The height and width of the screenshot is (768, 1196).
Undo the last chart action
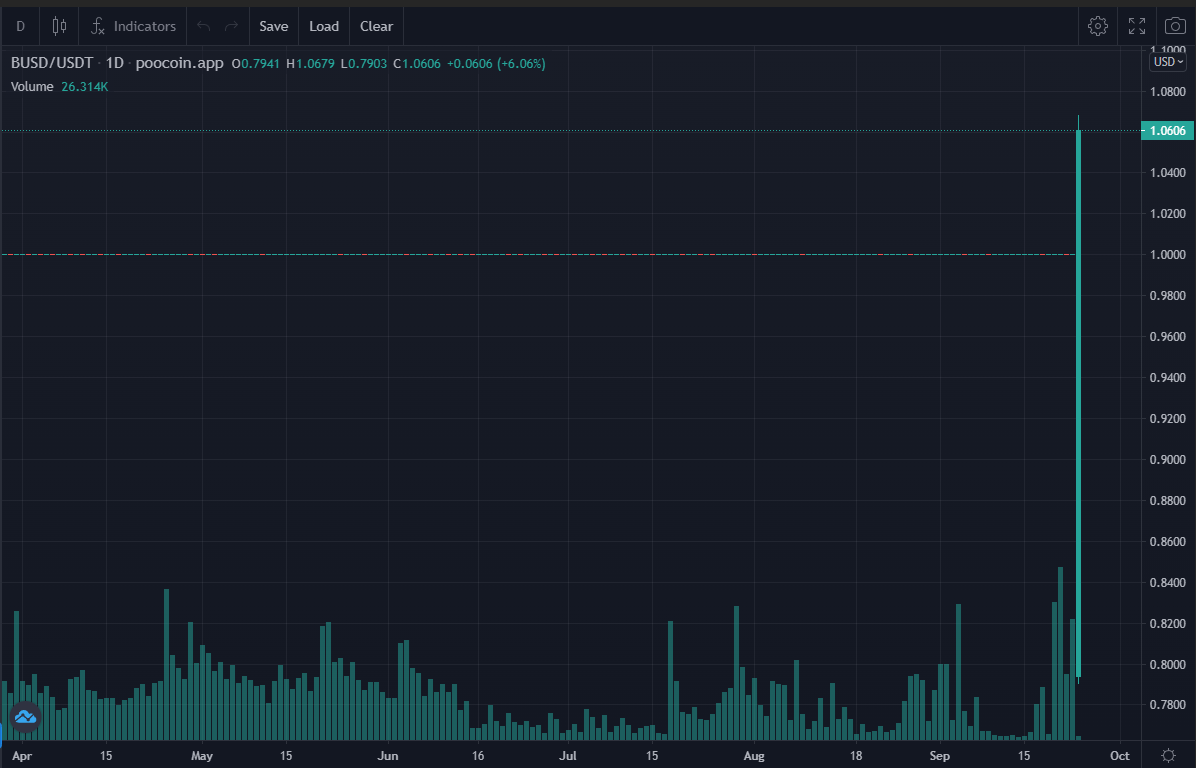coord(203,26)
